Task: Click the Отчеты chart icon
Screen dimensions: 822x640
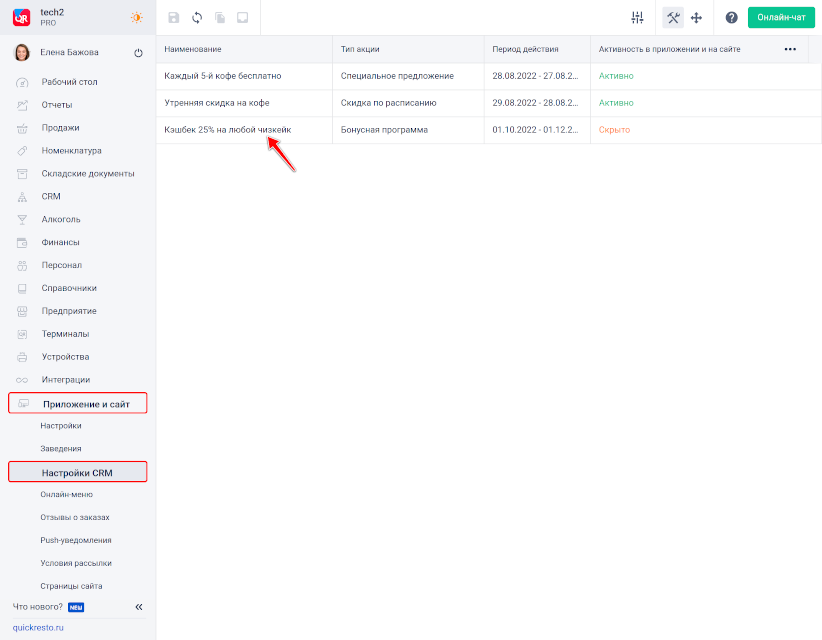Action: click(x=22, y=105)
